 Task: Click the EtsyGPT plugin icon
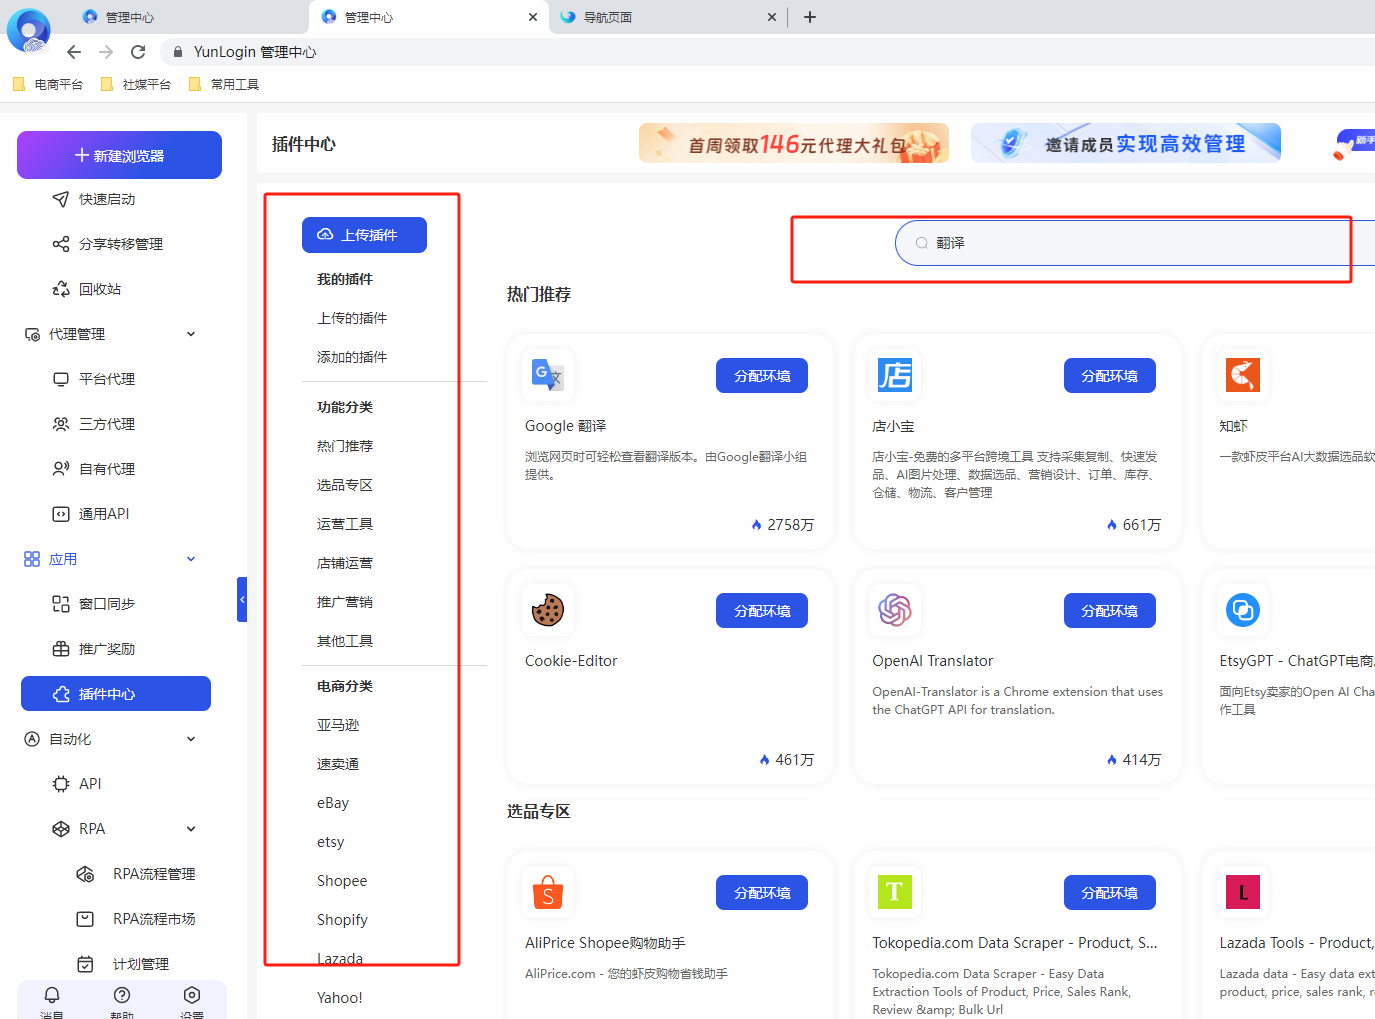tap(1242, 610)
